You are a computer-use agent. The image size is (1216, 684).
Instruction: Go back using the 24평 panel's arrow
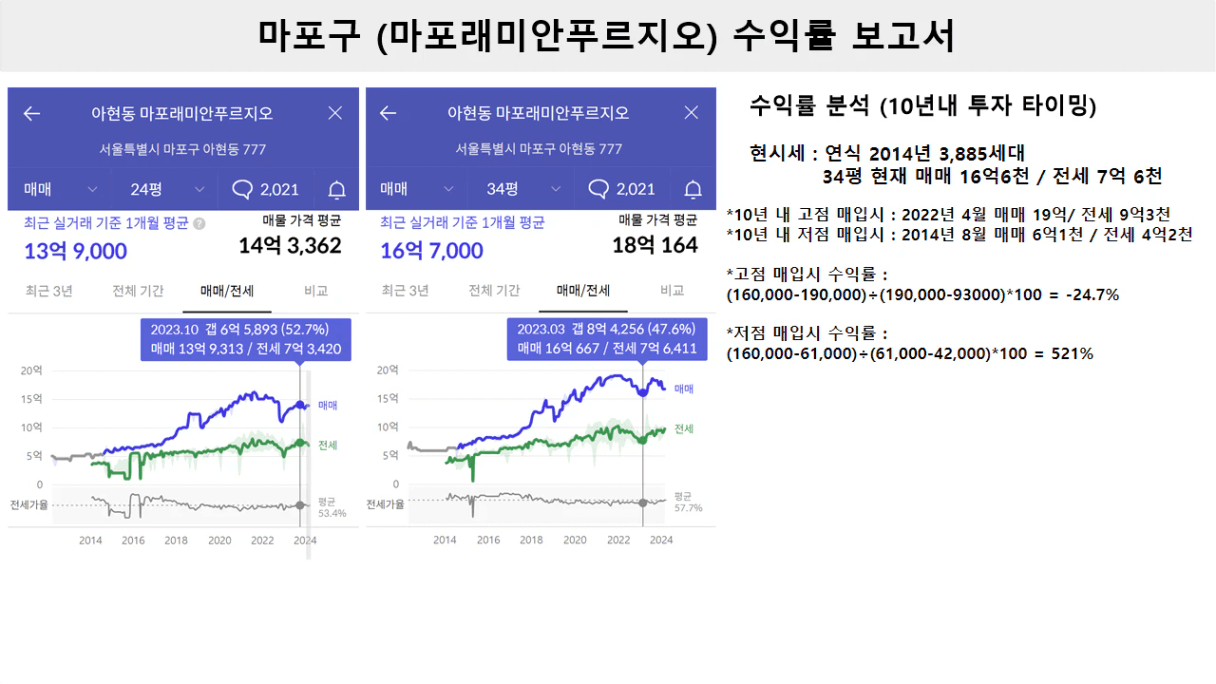point(32,113)
